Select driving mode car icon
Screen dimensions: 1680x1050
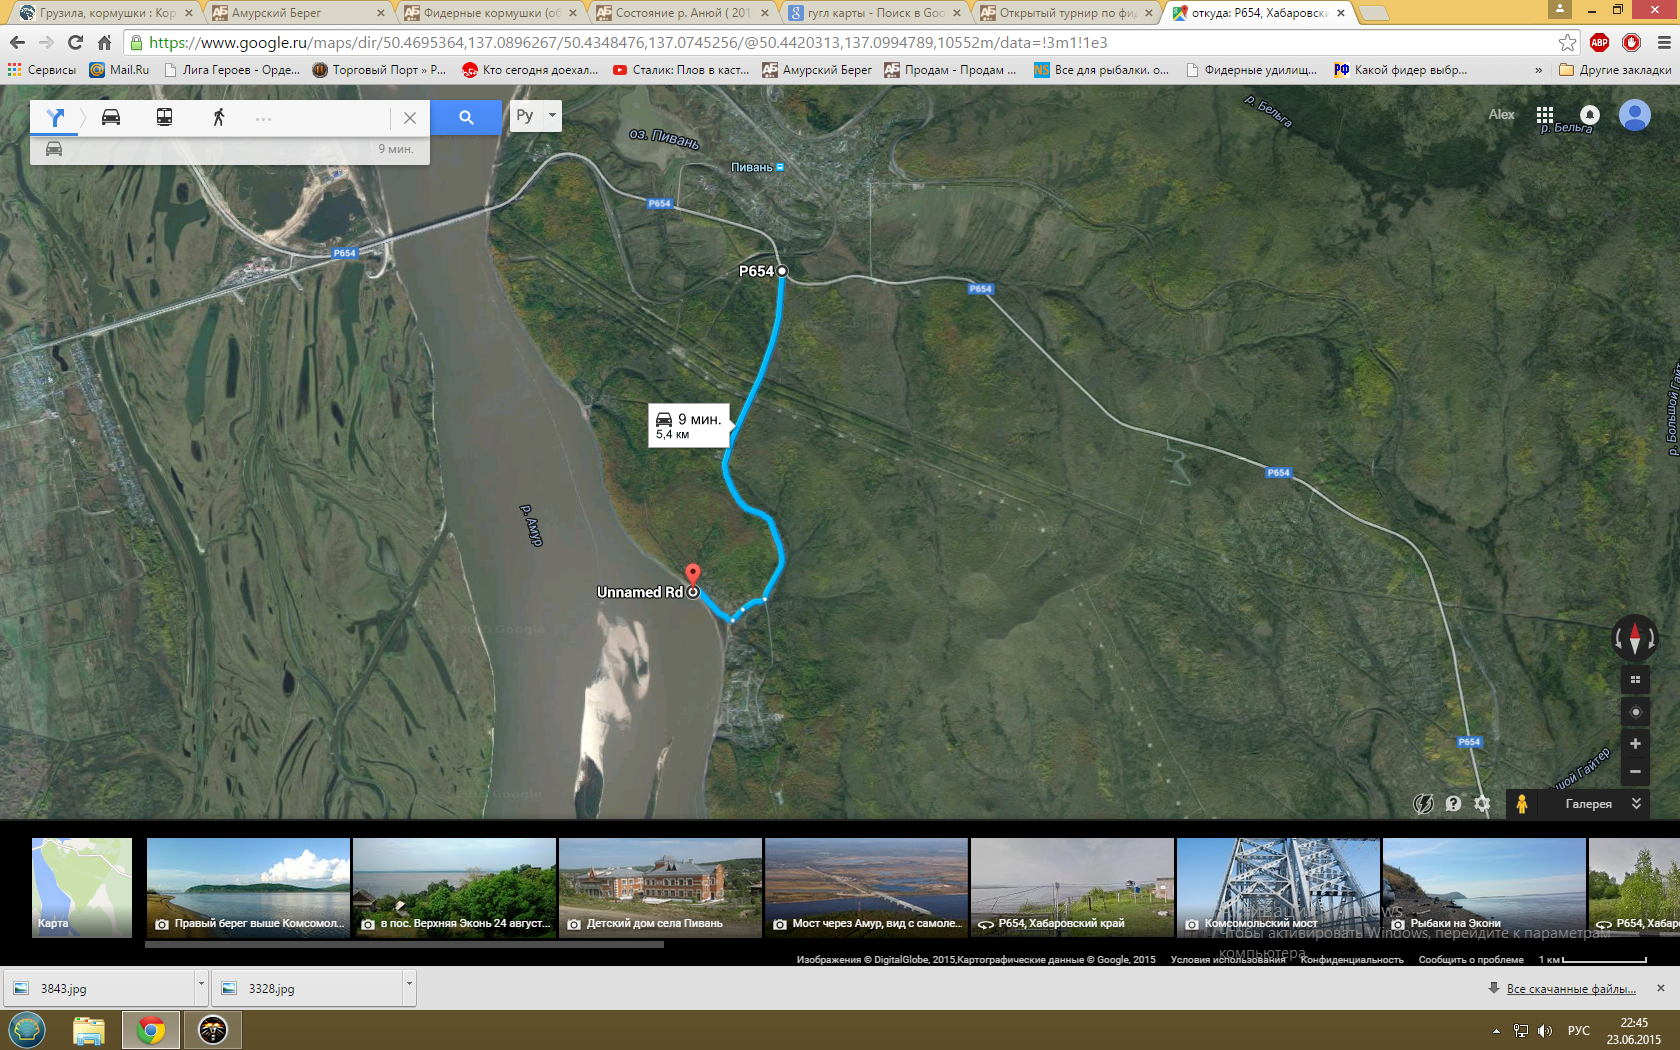click(x=111, y=117)
